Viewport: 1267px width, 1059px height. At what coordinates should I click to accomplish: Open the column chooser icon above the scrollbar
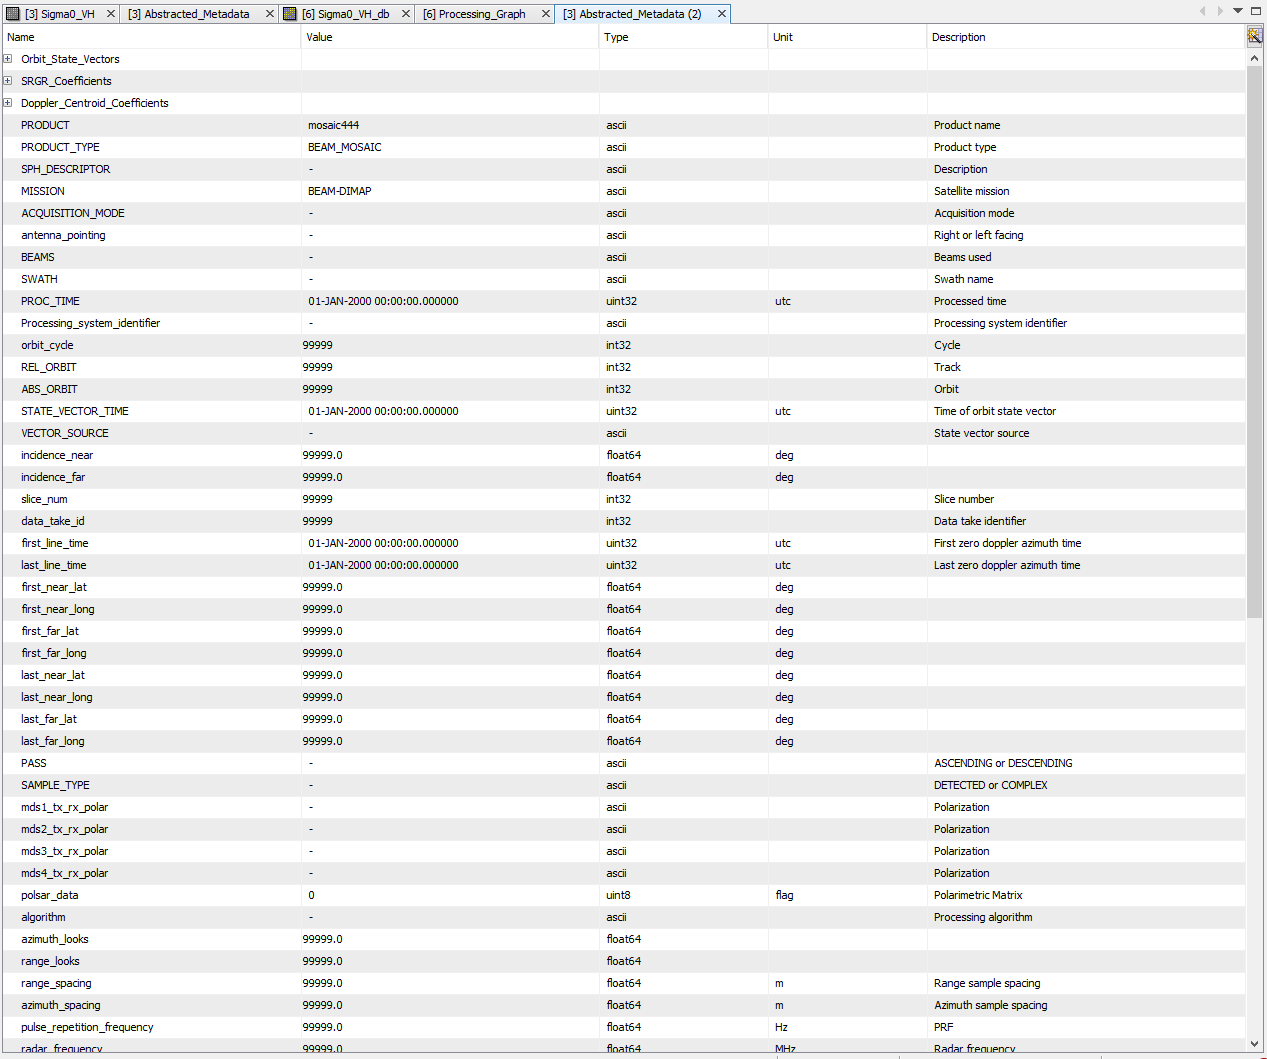click(1254, 36)
